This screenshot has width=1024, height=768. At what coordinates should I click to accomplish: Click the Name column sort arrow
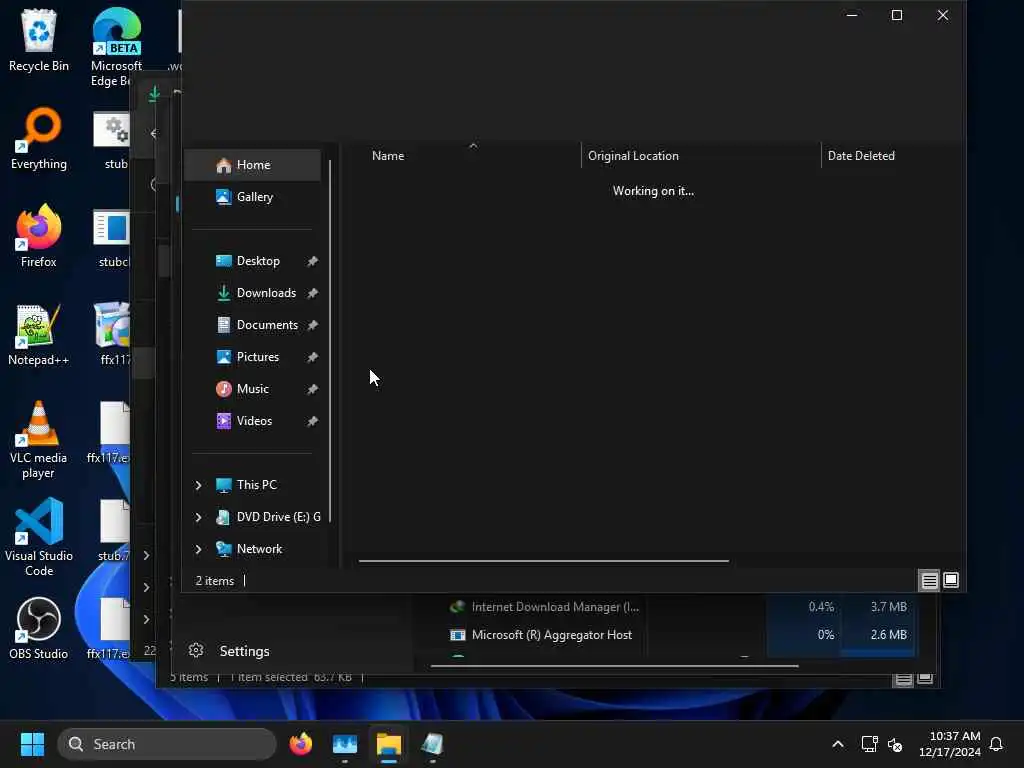pos(473,146)
